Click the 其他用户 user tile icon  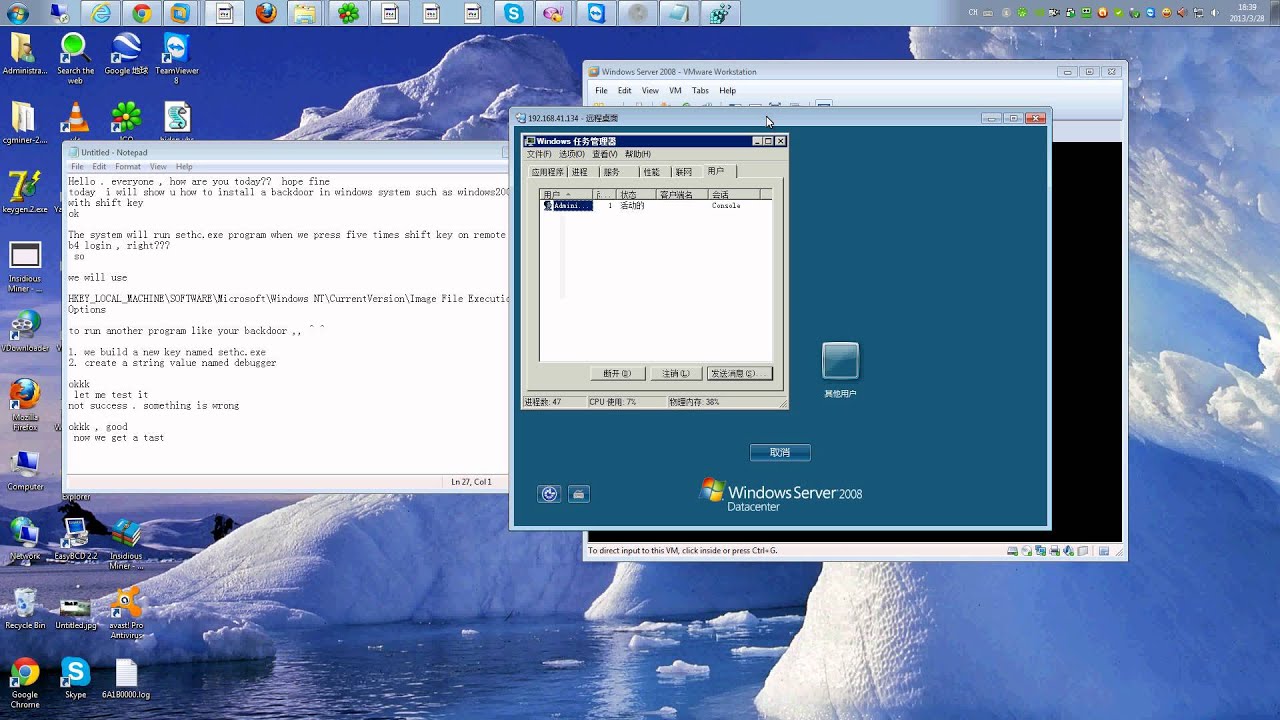pyautogui.click(x=840, y=361)
